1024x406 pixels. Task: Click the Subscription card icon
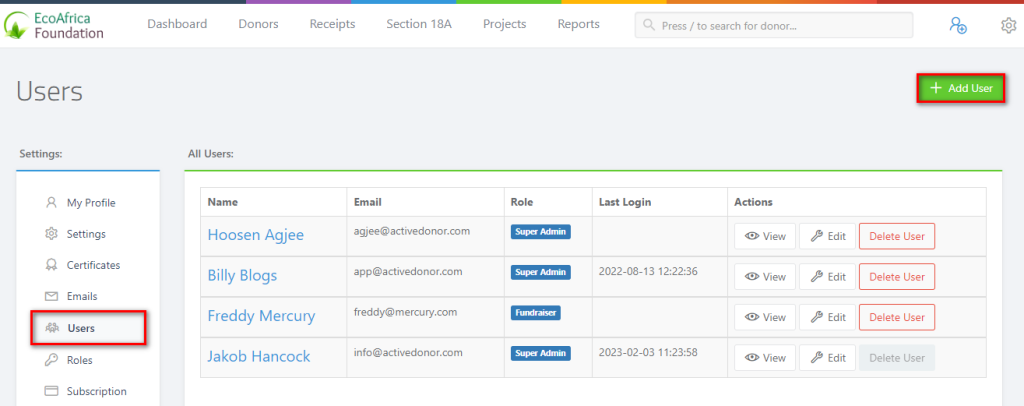coord(51,391)
